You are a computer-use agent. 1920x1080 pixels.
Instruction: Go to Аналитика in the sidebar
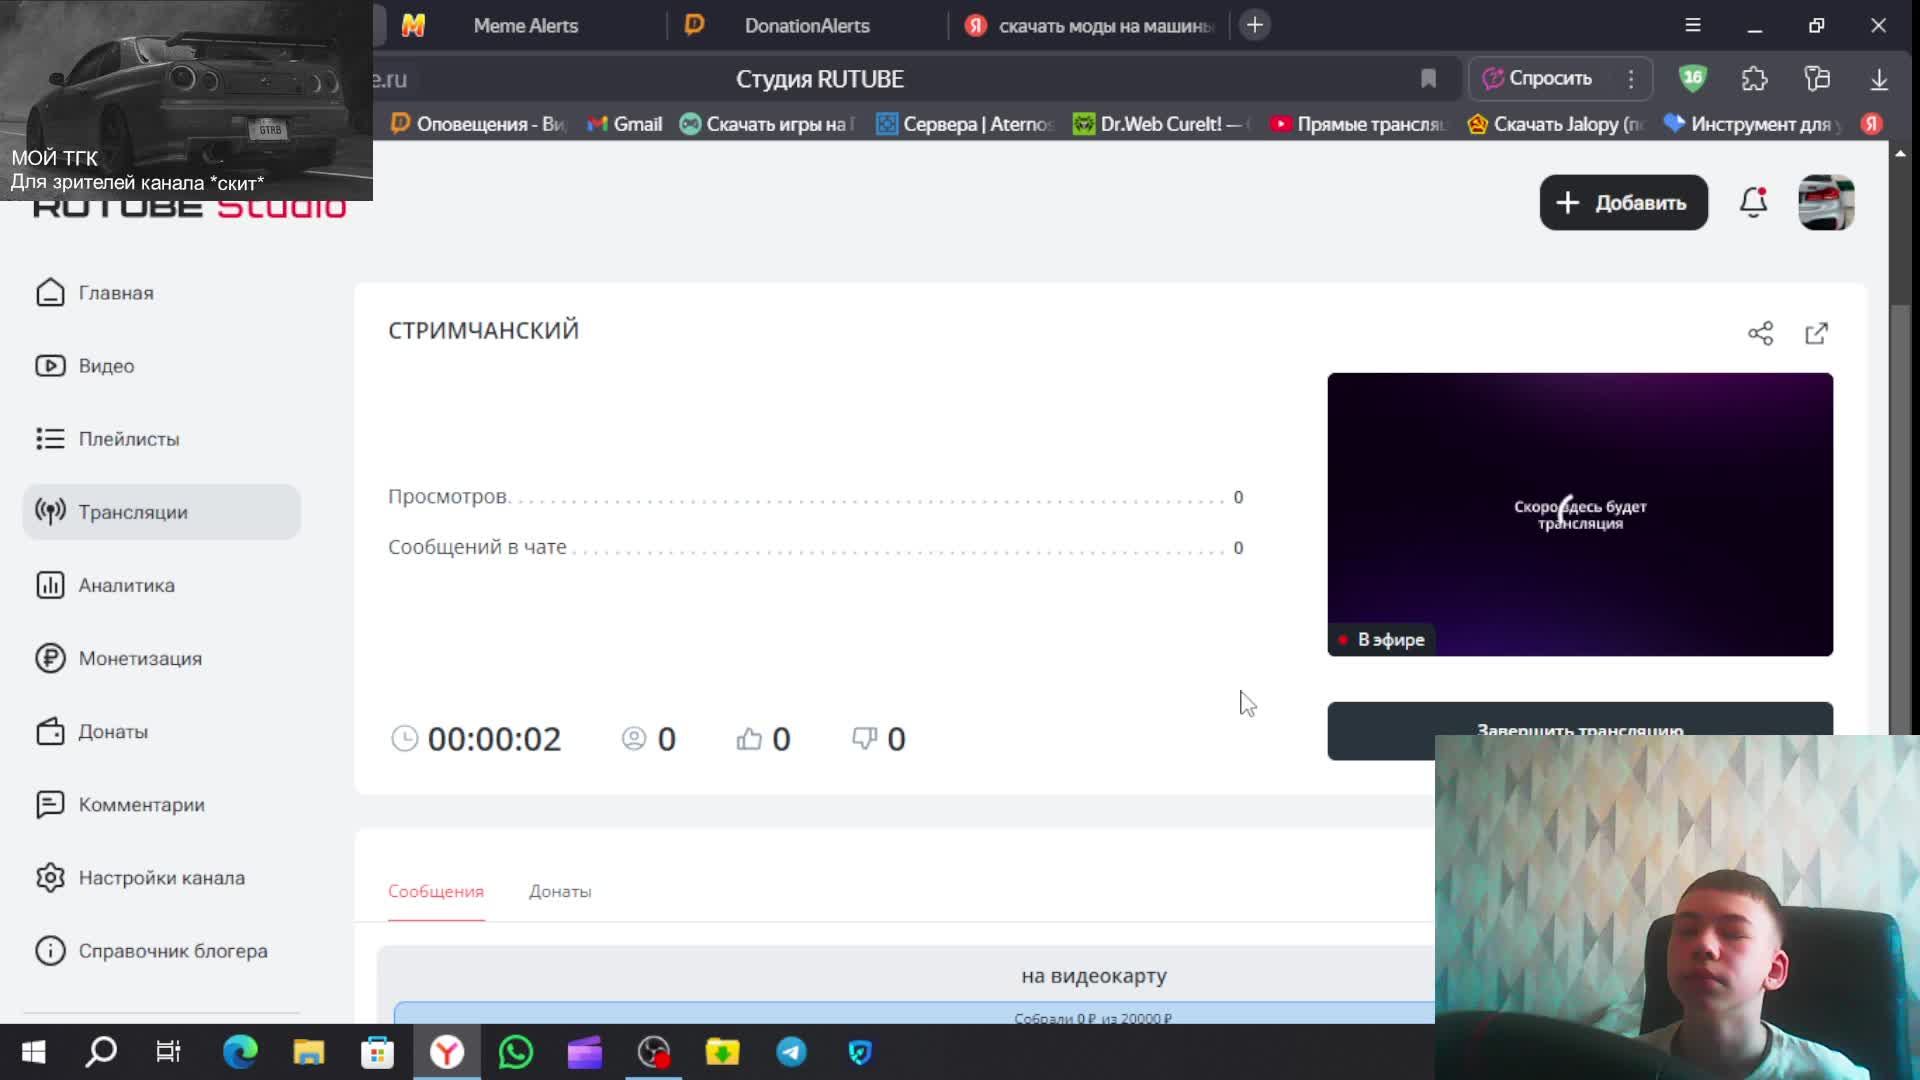pyautogui.click(x=126, y=585)
